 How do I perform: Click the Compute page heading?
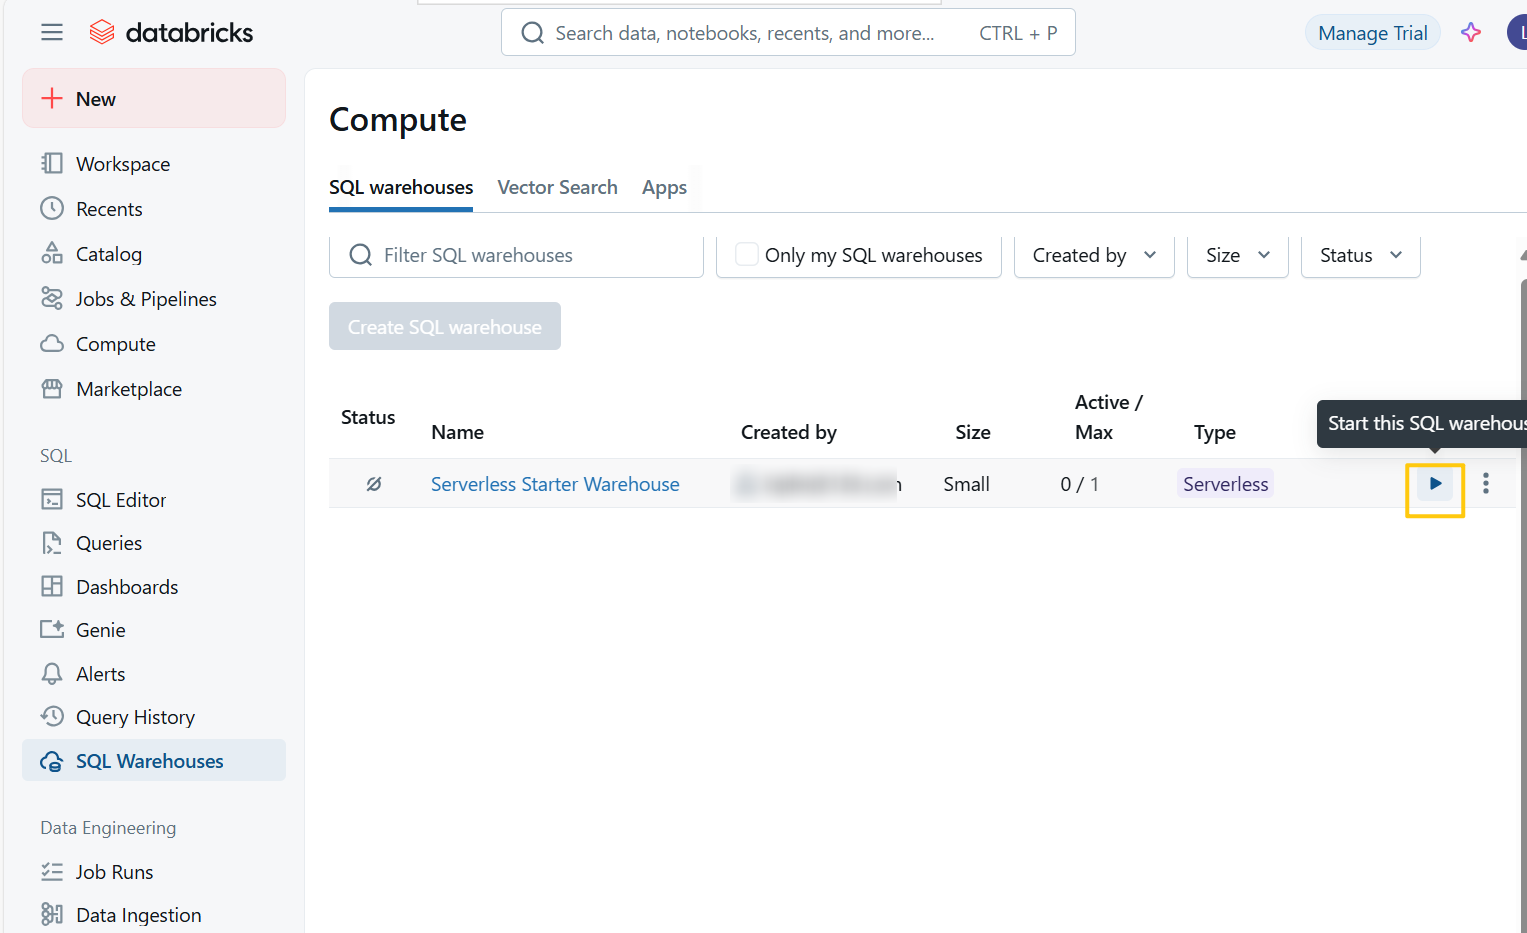[x=398, y=120]
